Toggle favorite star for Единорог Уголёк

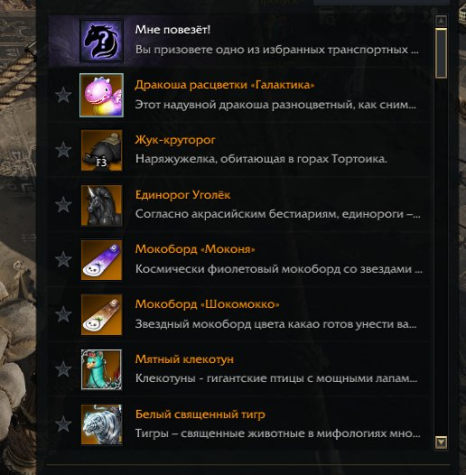pyautogui.click(x=63, y=204)
